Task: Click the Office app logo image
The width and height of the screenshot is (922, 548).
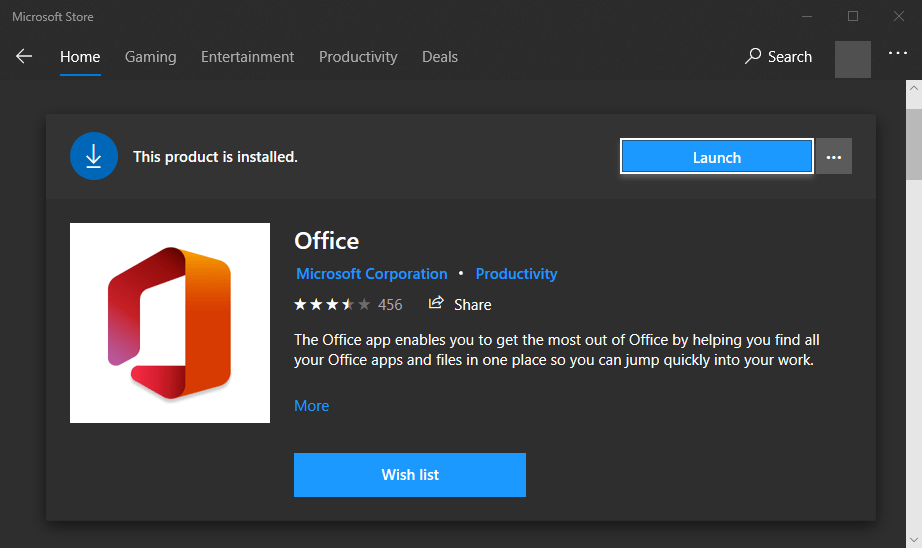Action: pyautogui.click(x=170, y=323)
